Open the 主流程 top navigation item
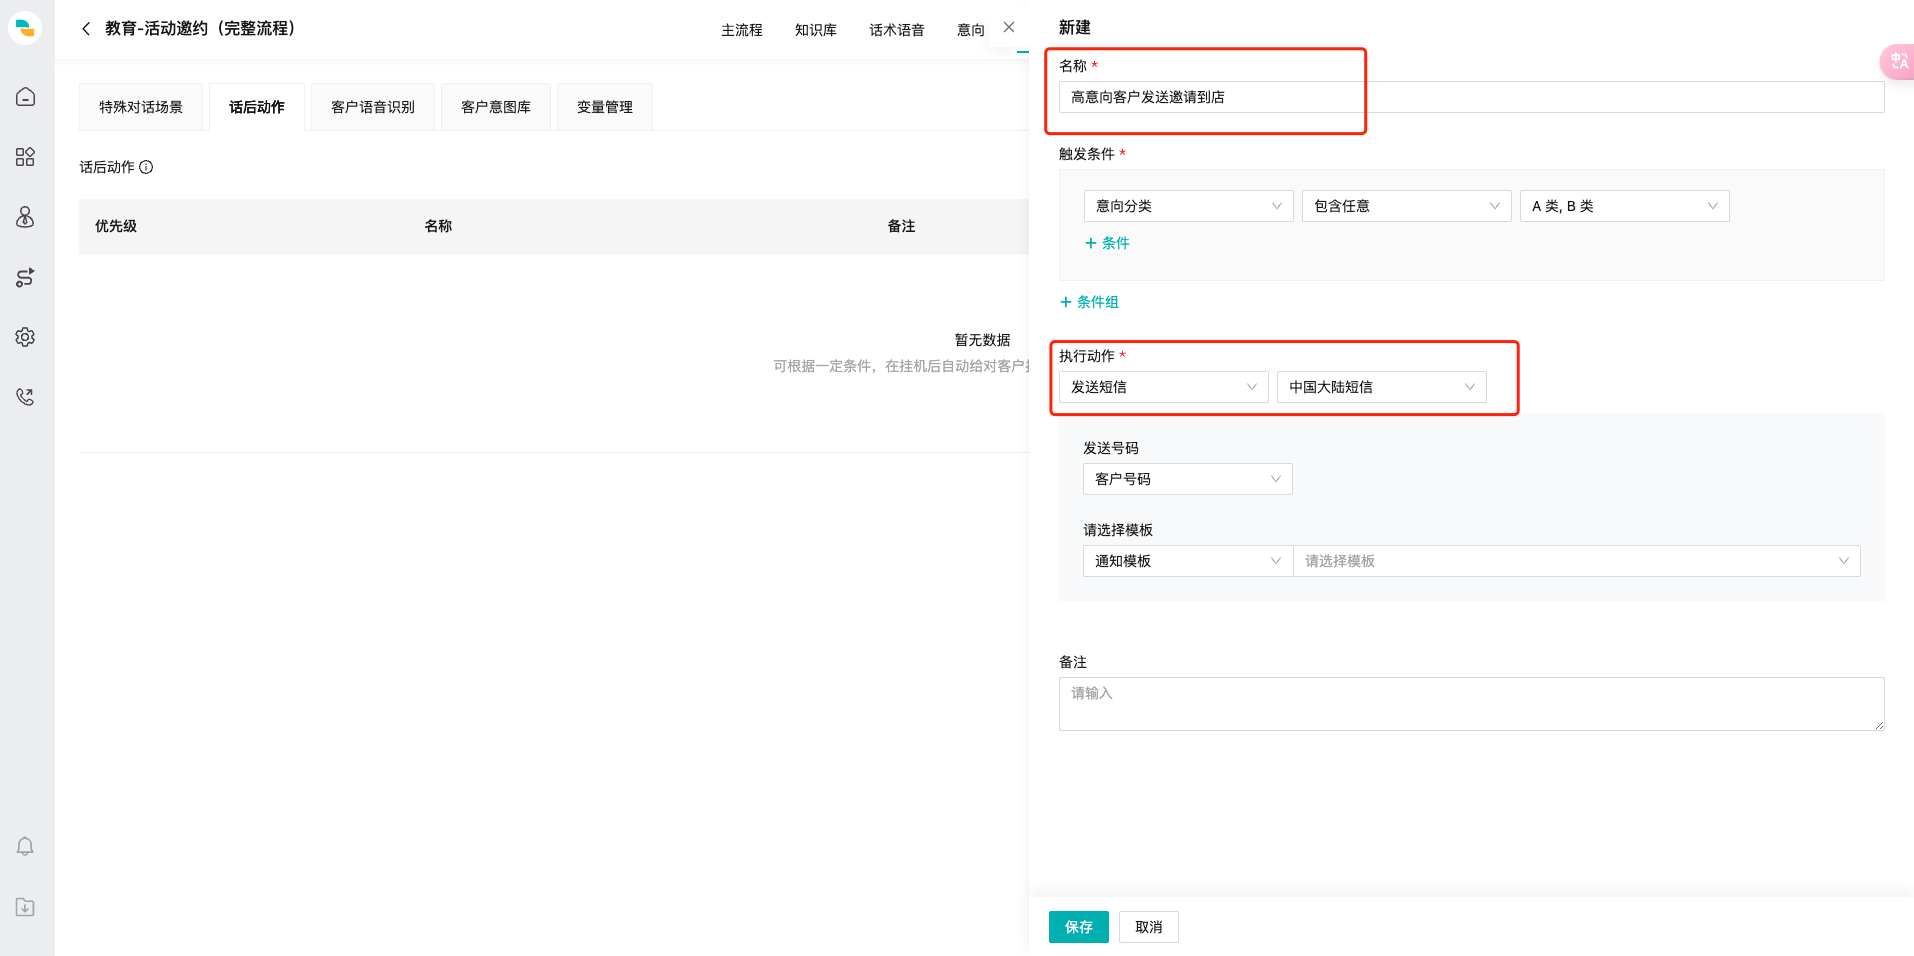The width and height of the screenshot is (1914, 956). [742, 30]
